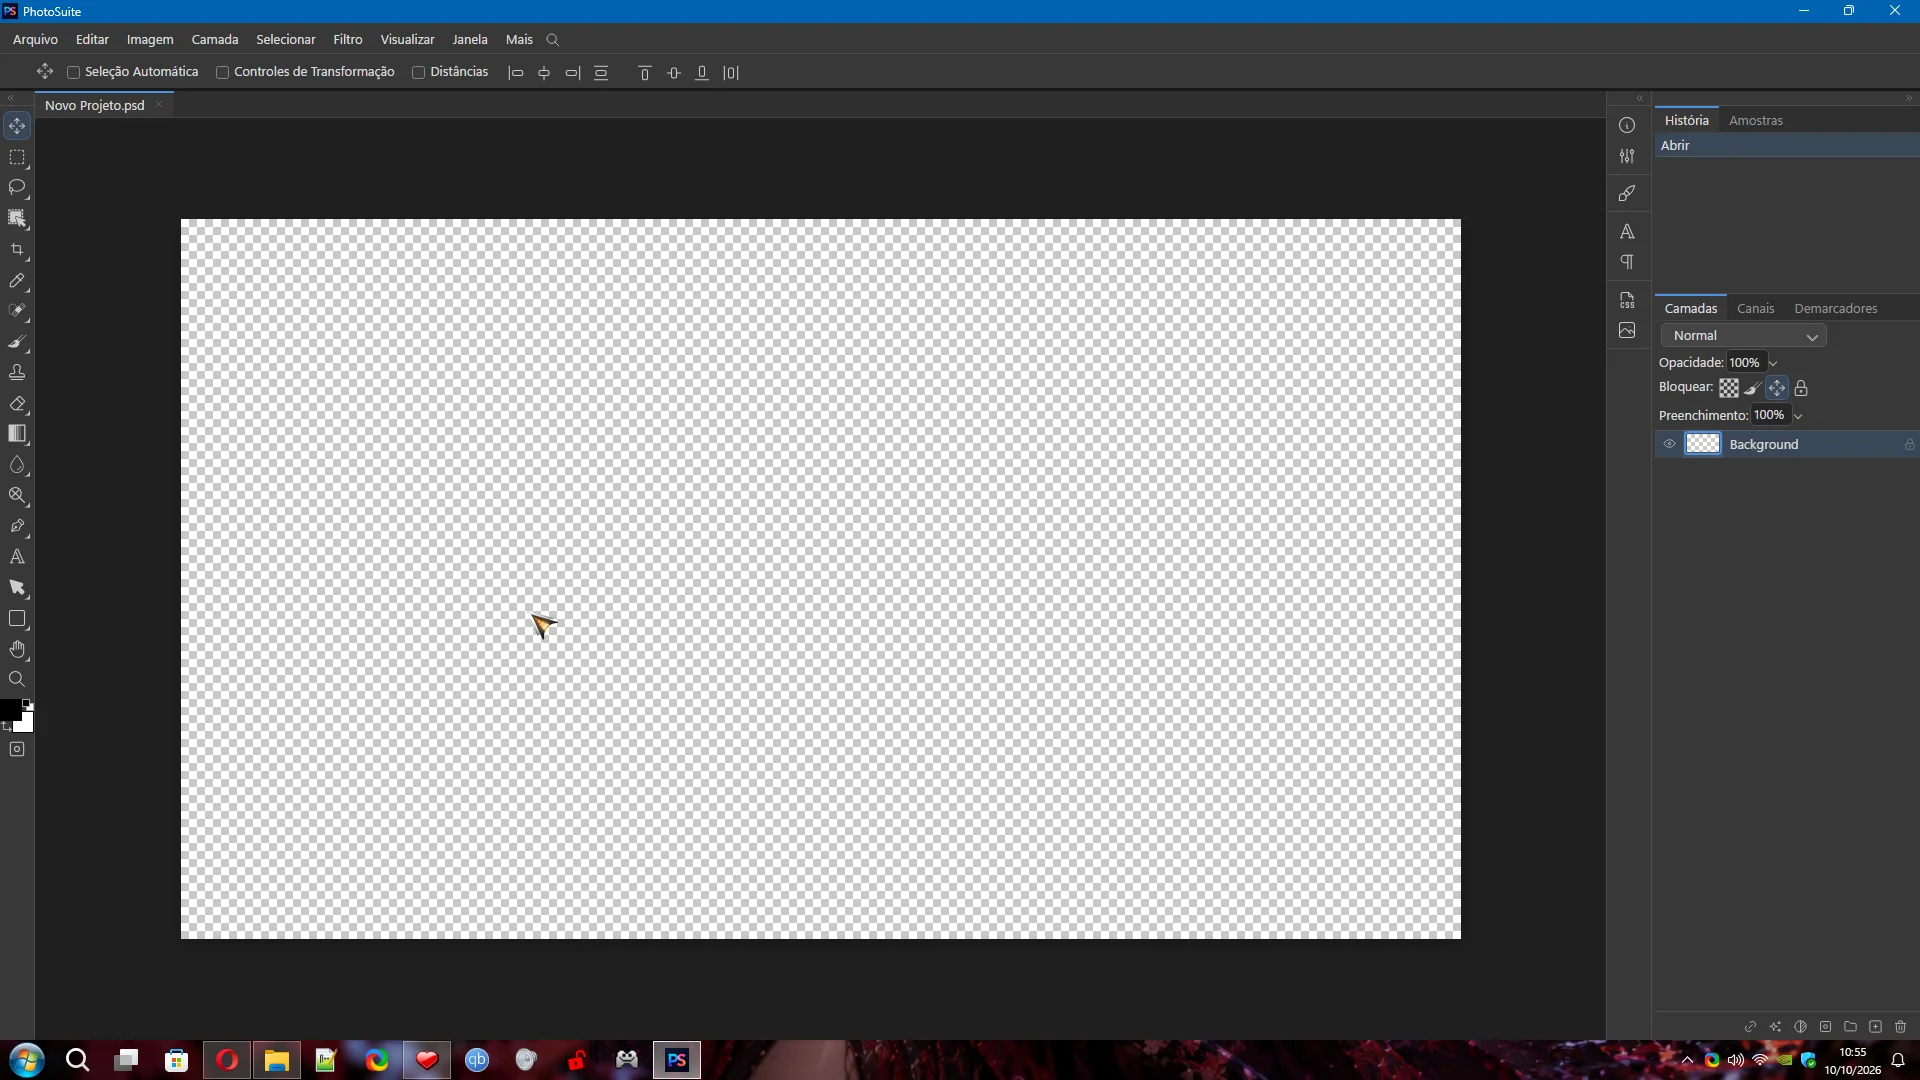Select the Rectangular Marquee tool
Image resolution: width=1920 pixels, height=1080 pixels.
click(x=17, y=158)
